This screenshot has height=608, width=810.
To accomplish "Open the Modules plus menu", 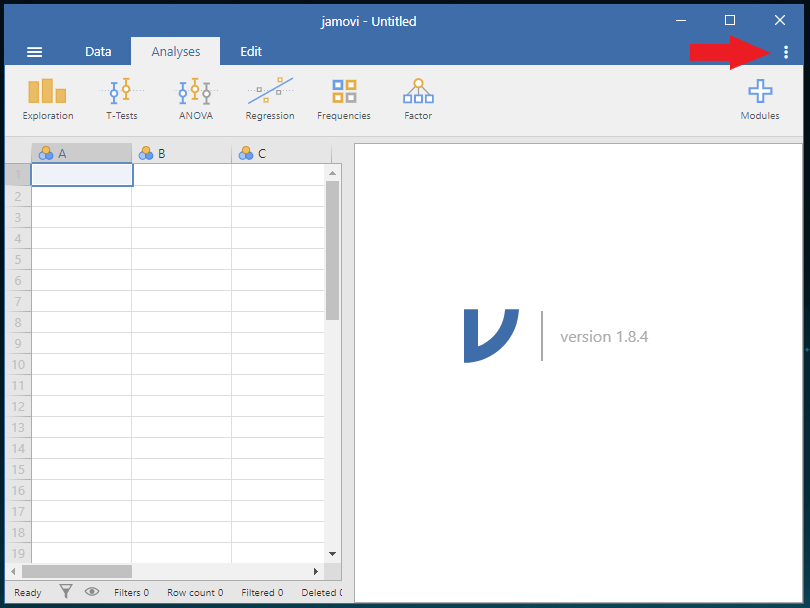I will (x=760, y=100).
